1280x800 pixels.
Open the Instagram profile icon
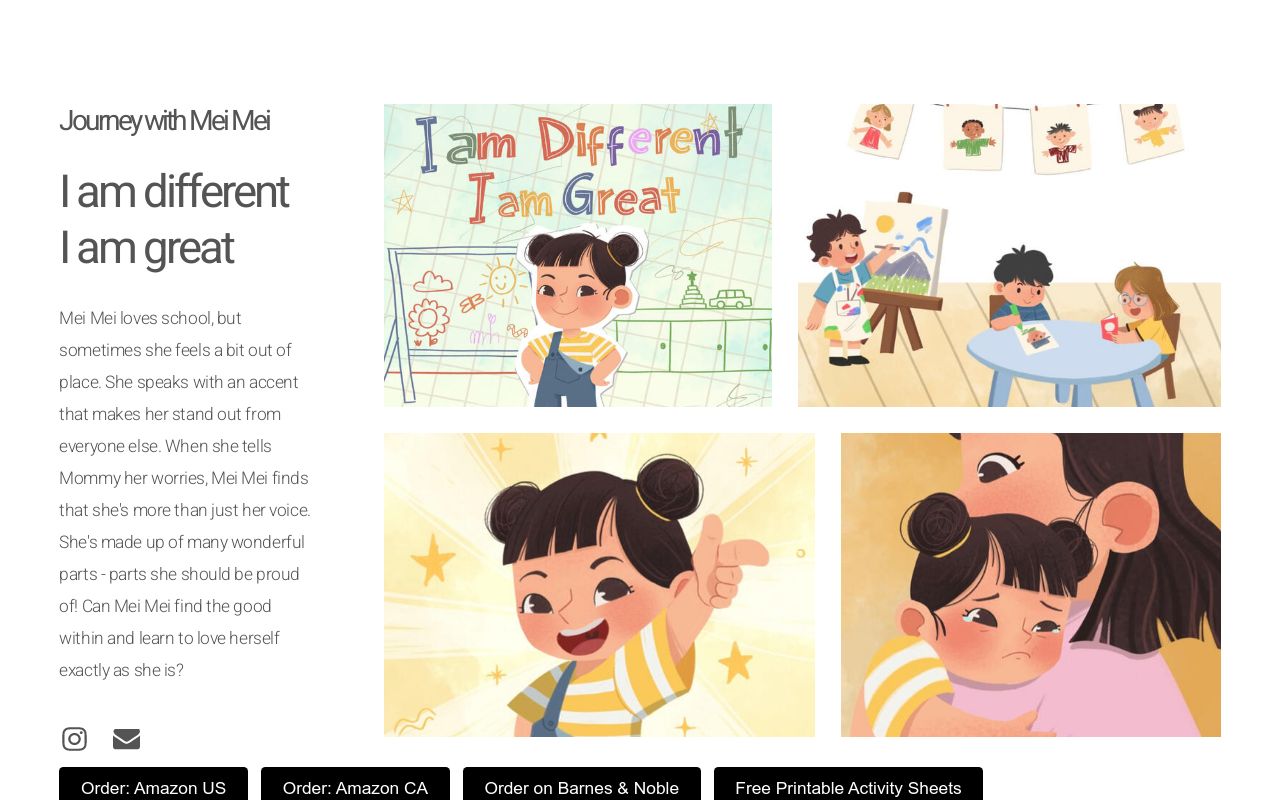74,739
